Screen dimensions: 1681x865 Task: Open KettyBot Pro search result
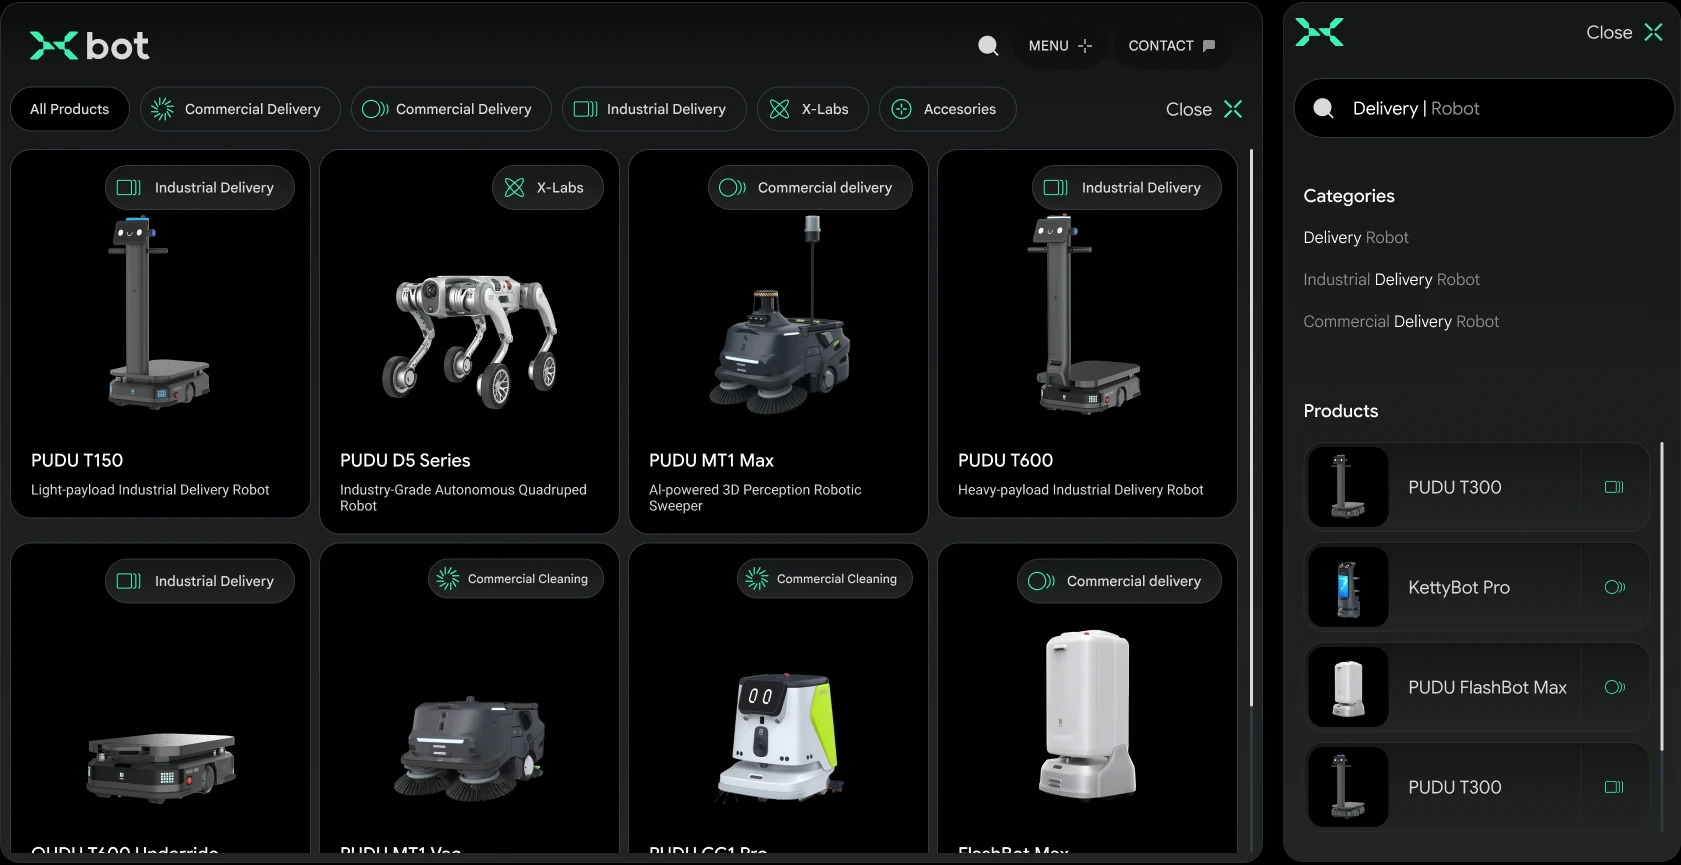[x=1478, y=587]
